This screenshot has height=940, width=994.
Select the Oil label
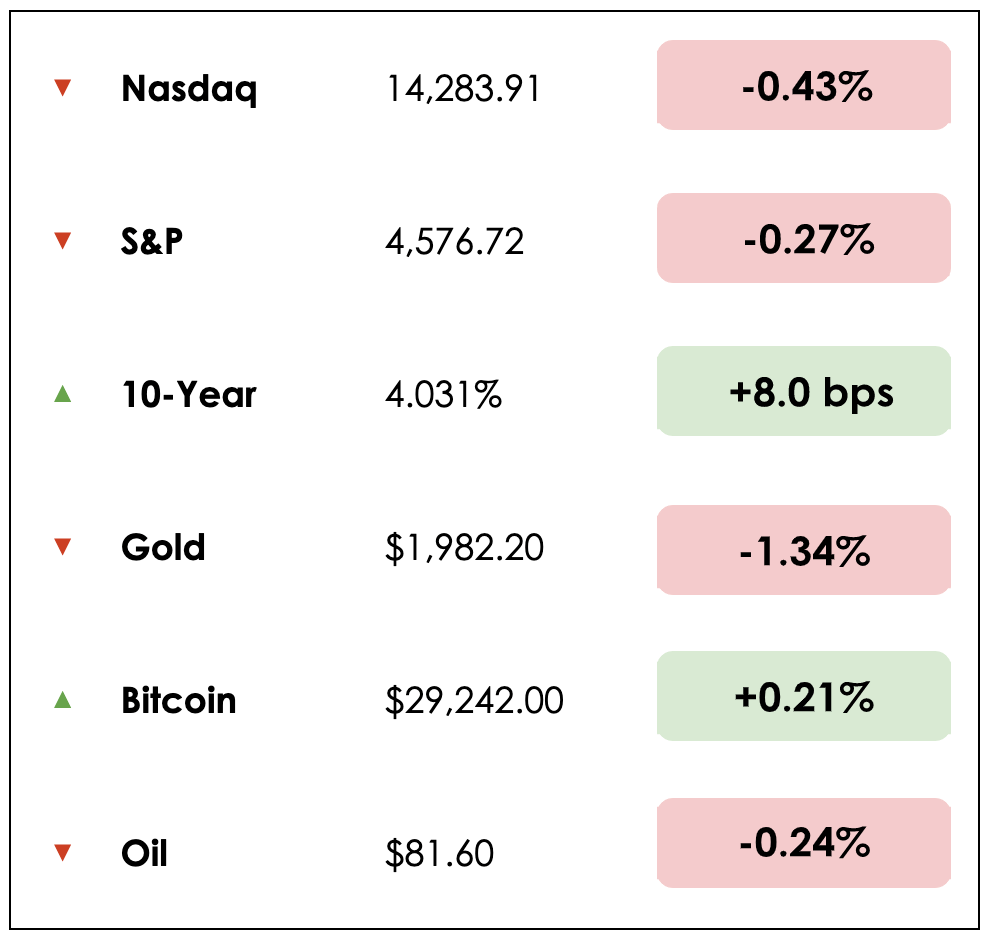coord(144,853)
